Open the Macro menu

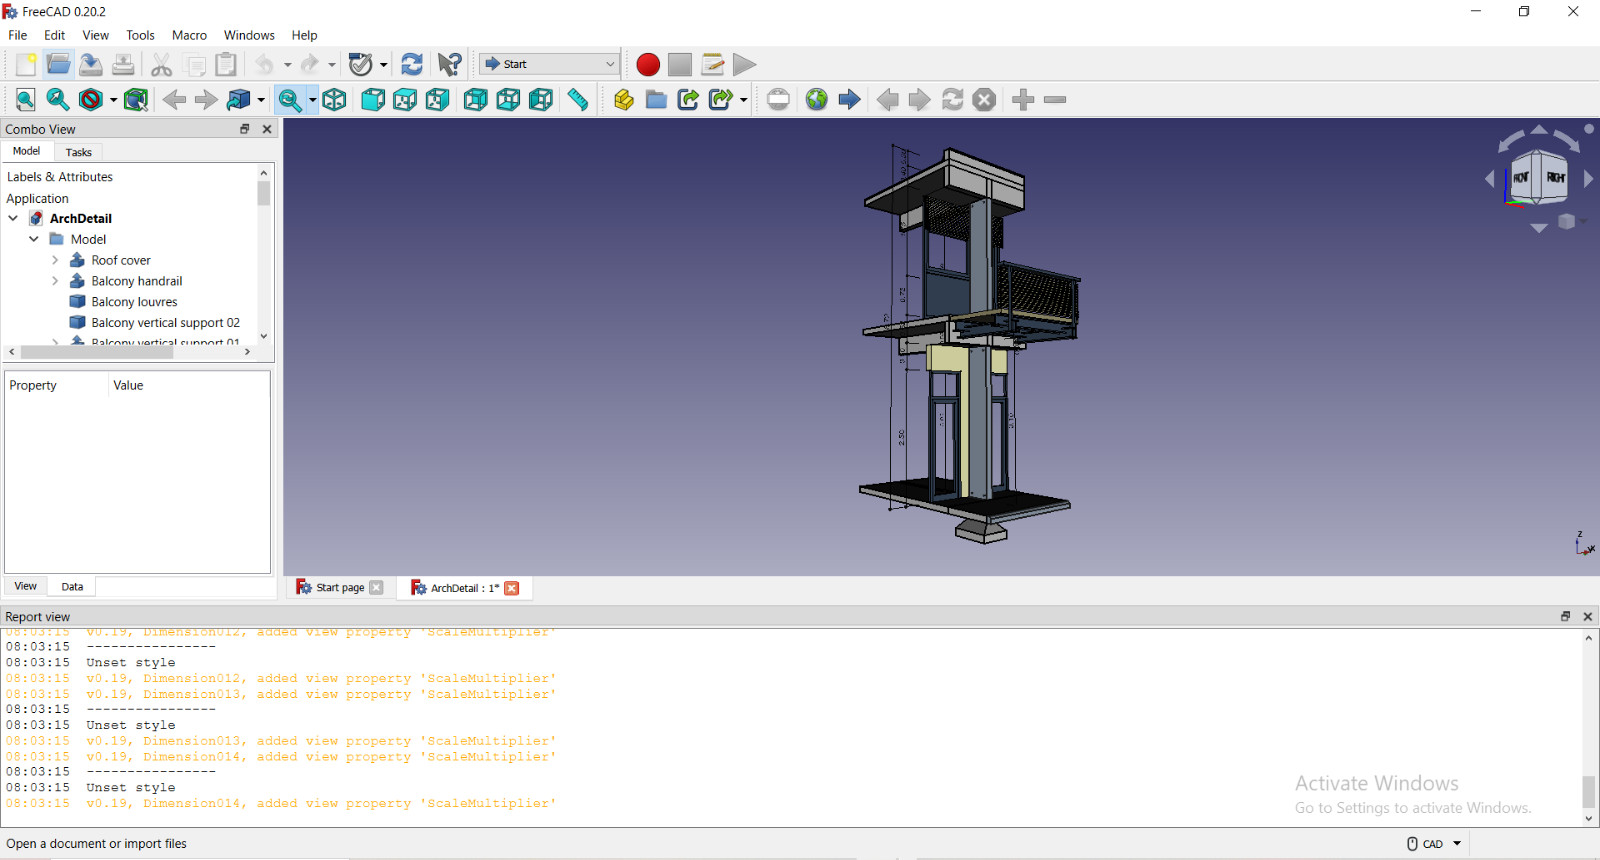pos(189,35)
